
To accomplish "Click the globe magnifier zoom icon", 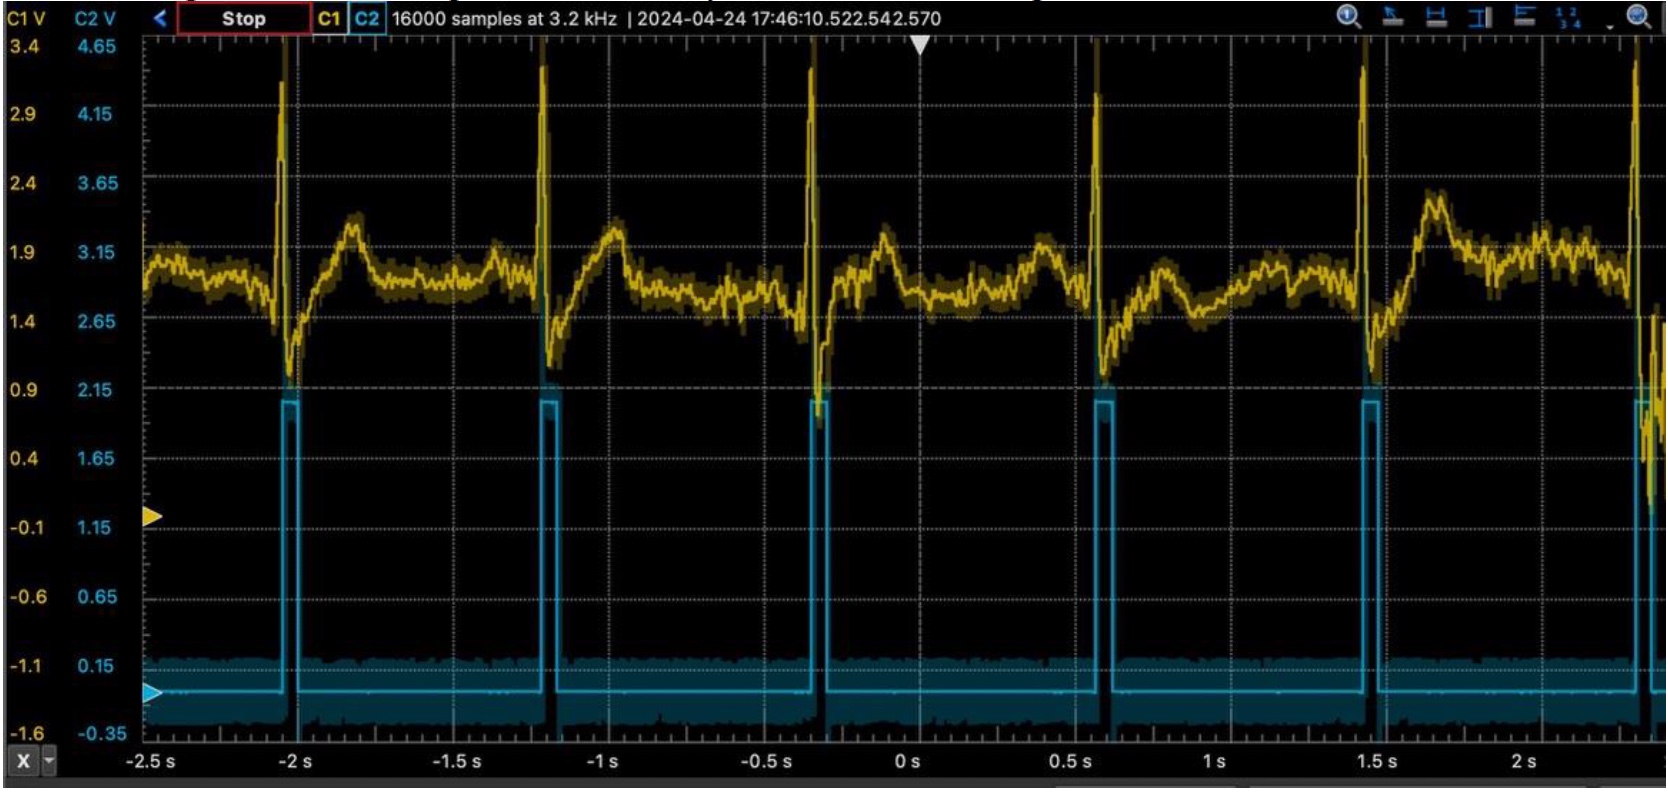I will tap(1639, 16).
